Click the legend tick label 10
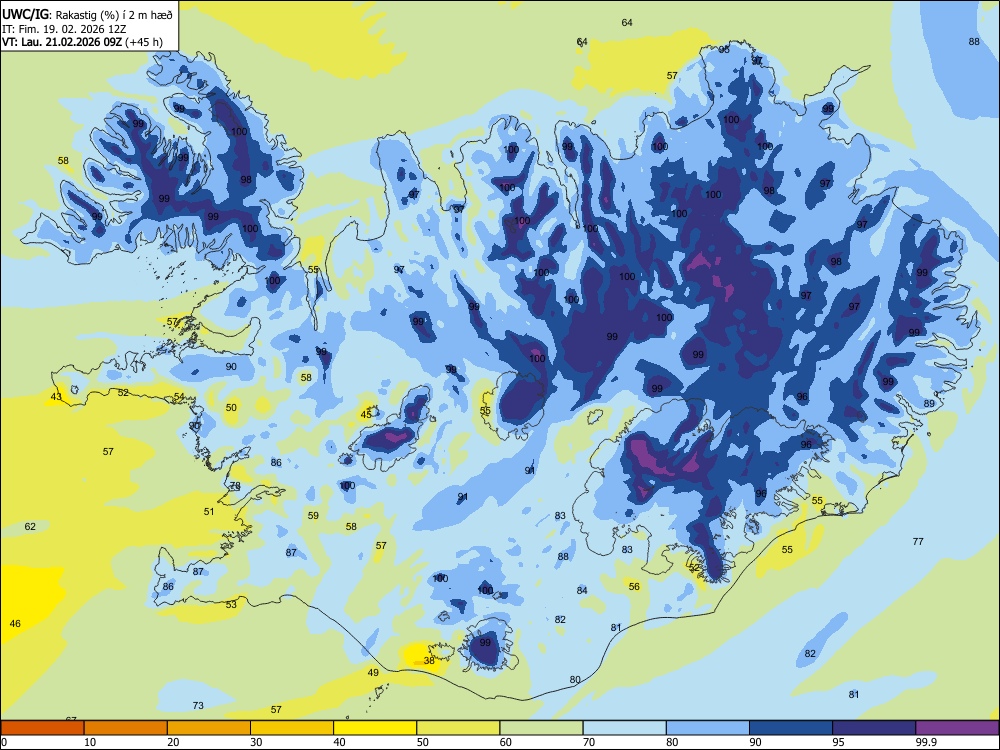This screenshot has height=750, width=1000. 90,742
